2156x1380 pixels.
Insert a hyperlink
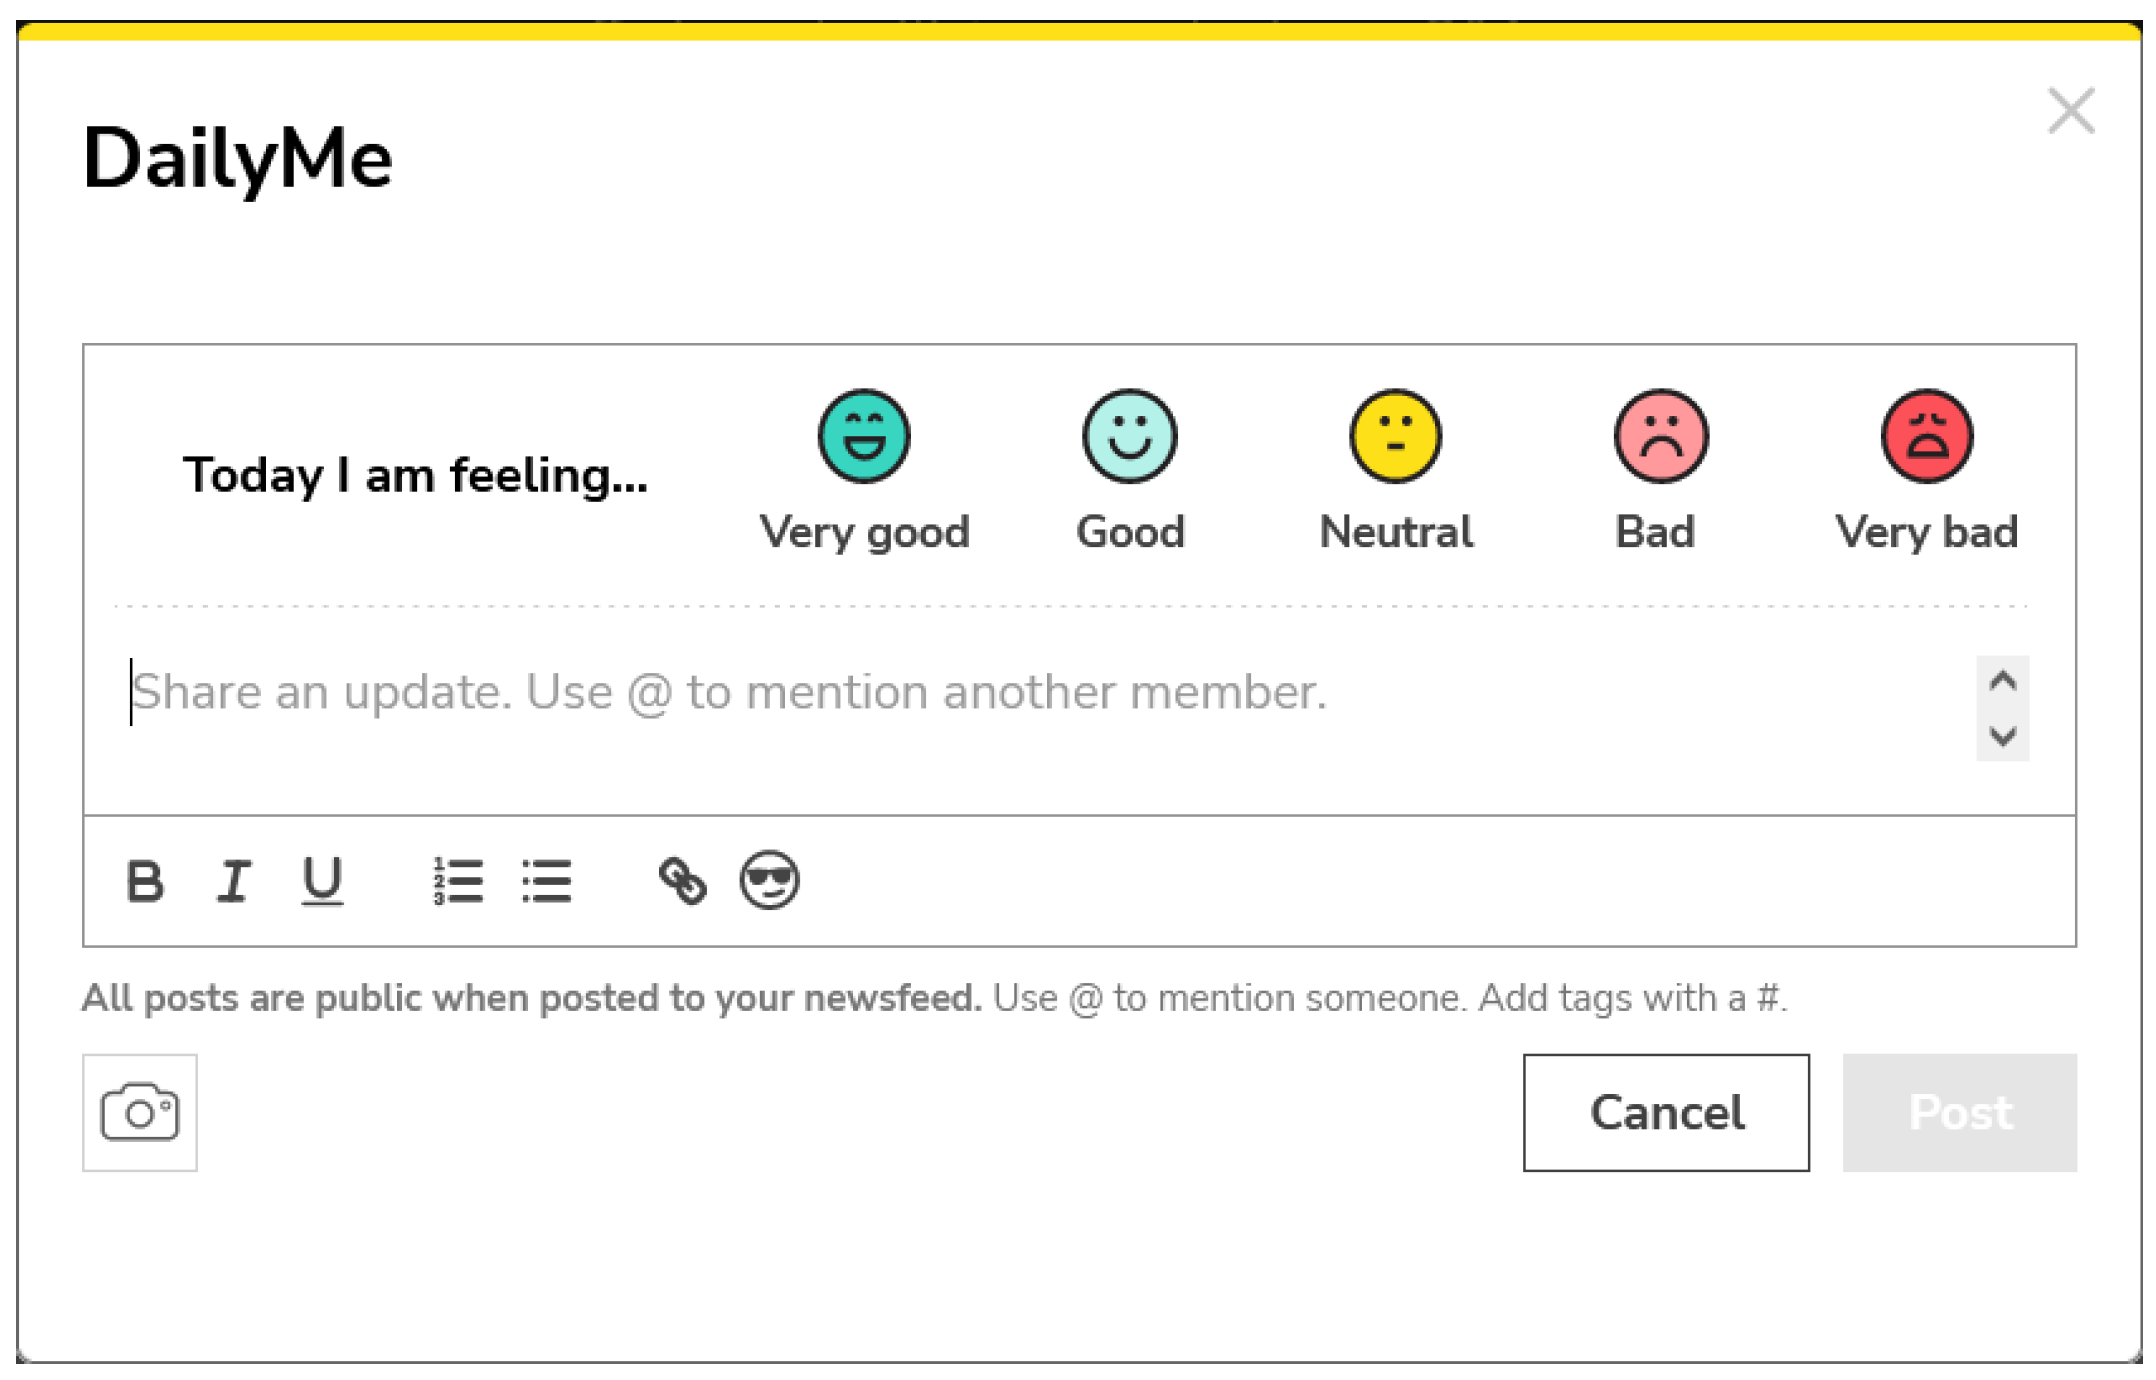pyautogui.click(x=683, y=882)
